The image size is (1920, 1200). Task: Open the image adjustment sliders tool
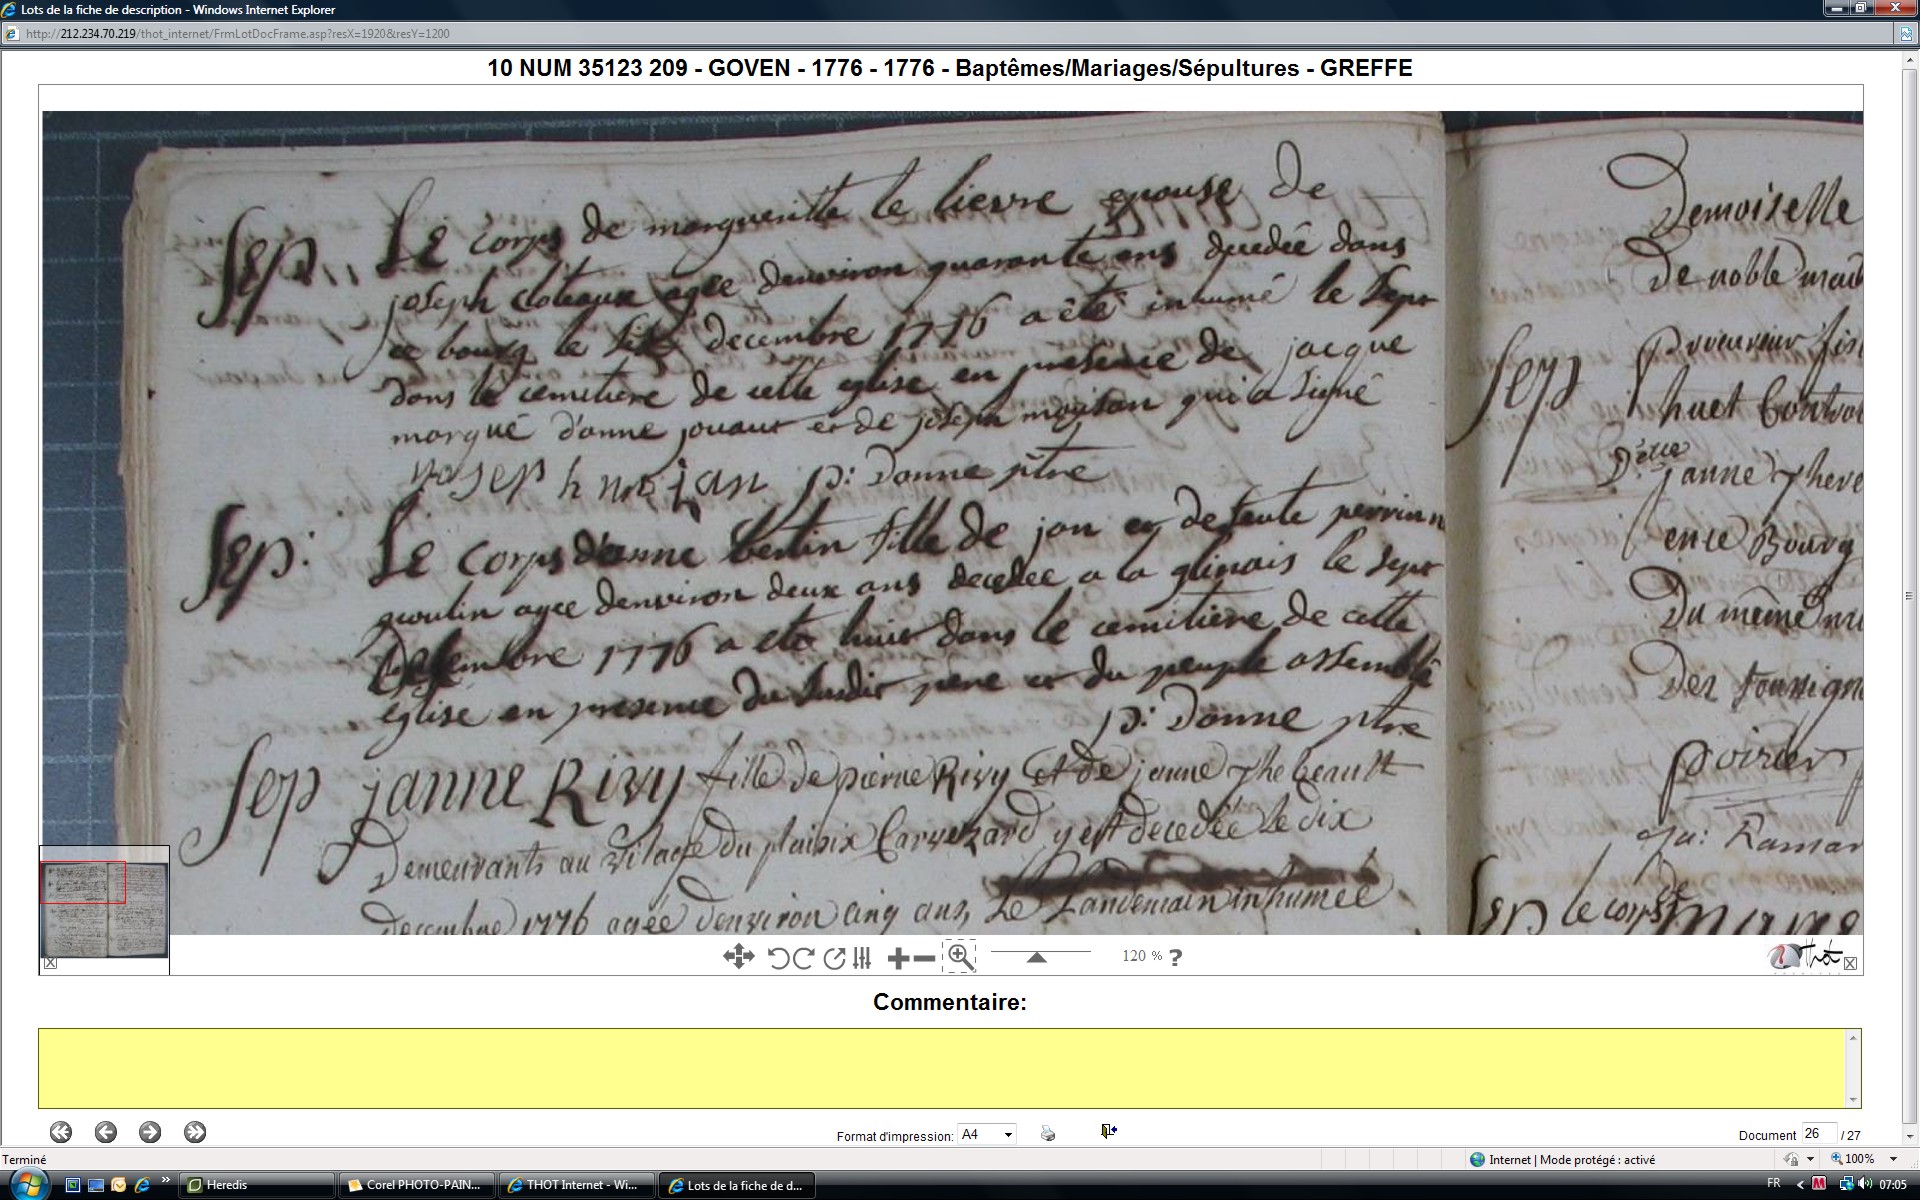point(862,958)
